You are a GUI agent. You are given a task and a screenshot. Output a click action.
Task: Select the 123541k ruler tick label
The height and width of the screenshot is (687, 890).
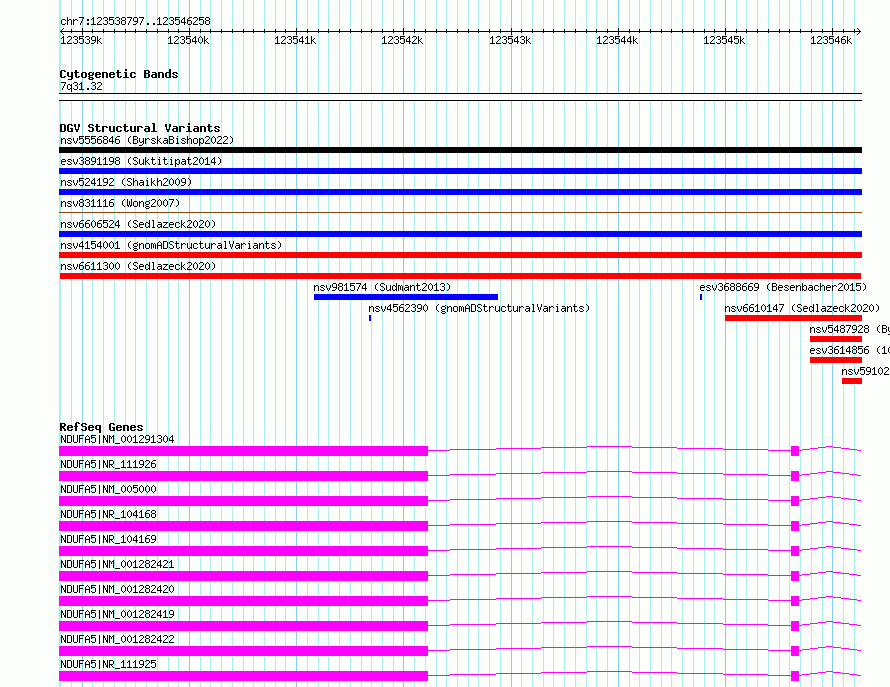(x=295, y=40)
